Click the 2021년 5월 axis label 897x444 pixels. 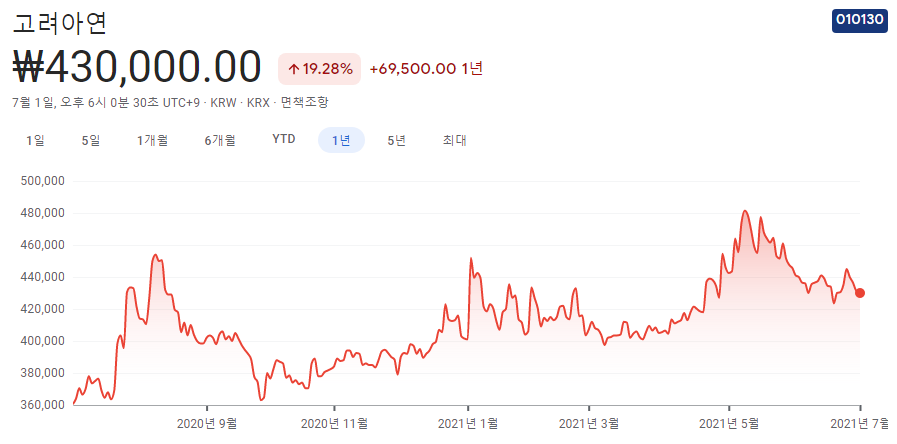click(728, 424)
